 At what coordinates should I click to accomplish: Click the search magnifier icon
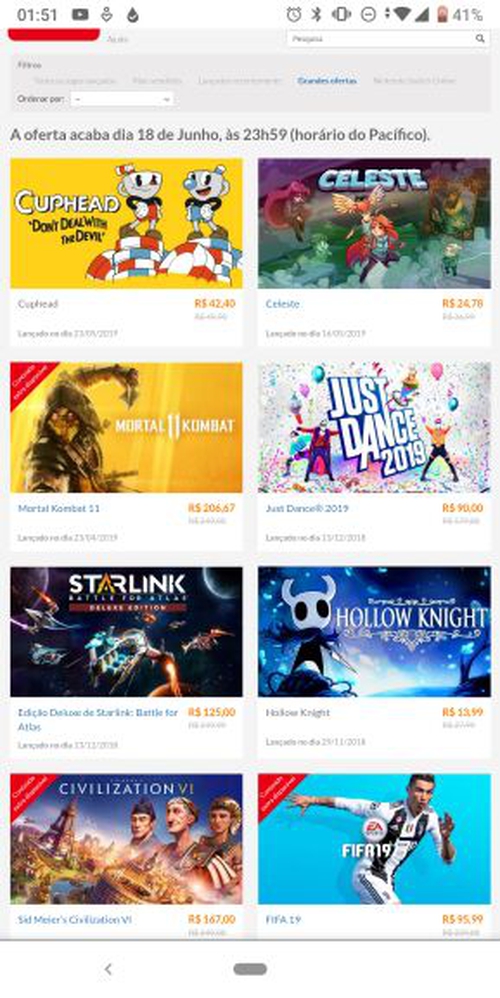pyautogui.click(x=480, y=39)
